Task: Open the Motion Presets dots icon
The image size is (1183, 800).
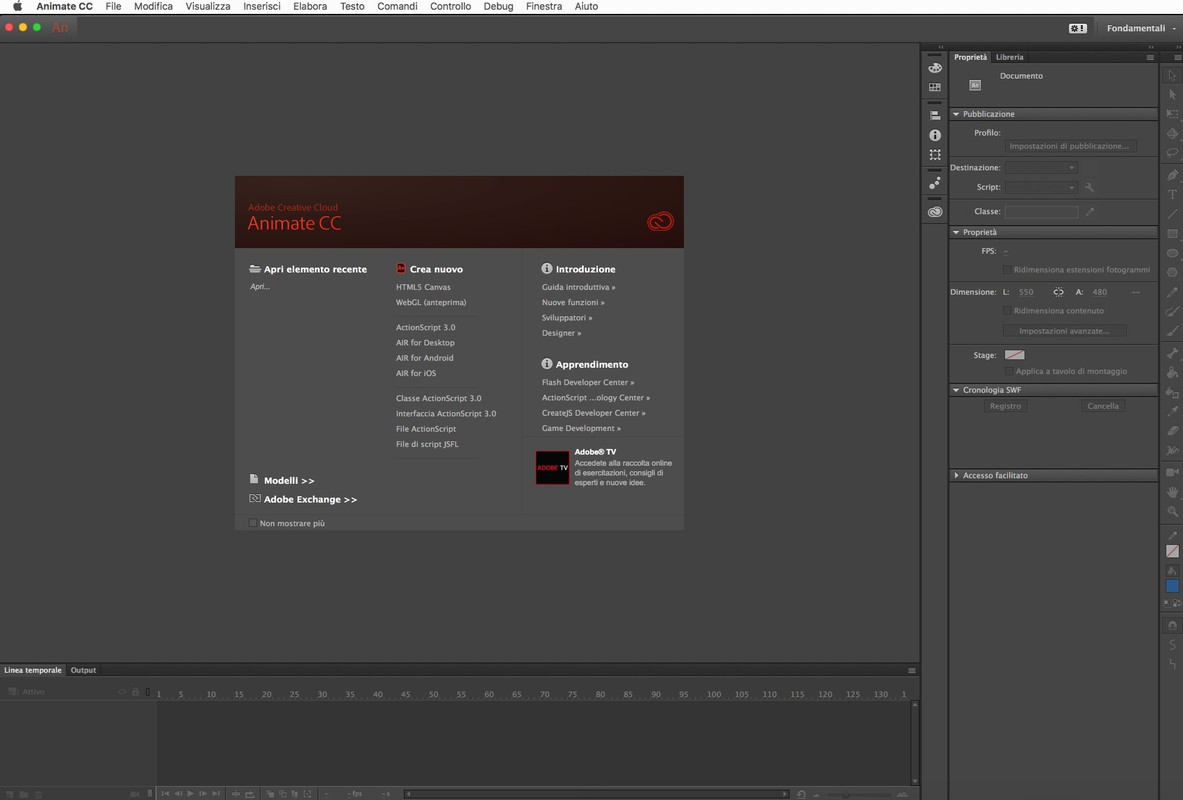Action: (x=935, y=183)
